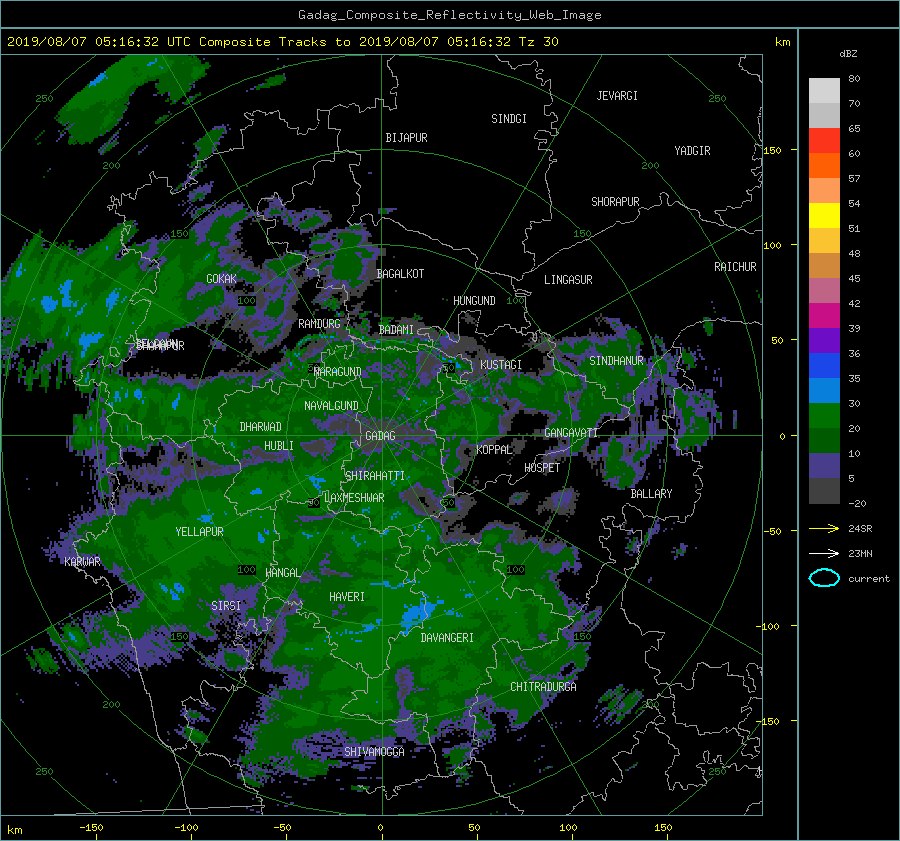The height and width of the screenshot is (841, 900).
Task: Select the red 65 dBZ color swatch
Action: pyautogui.click(x=824, y=140)
